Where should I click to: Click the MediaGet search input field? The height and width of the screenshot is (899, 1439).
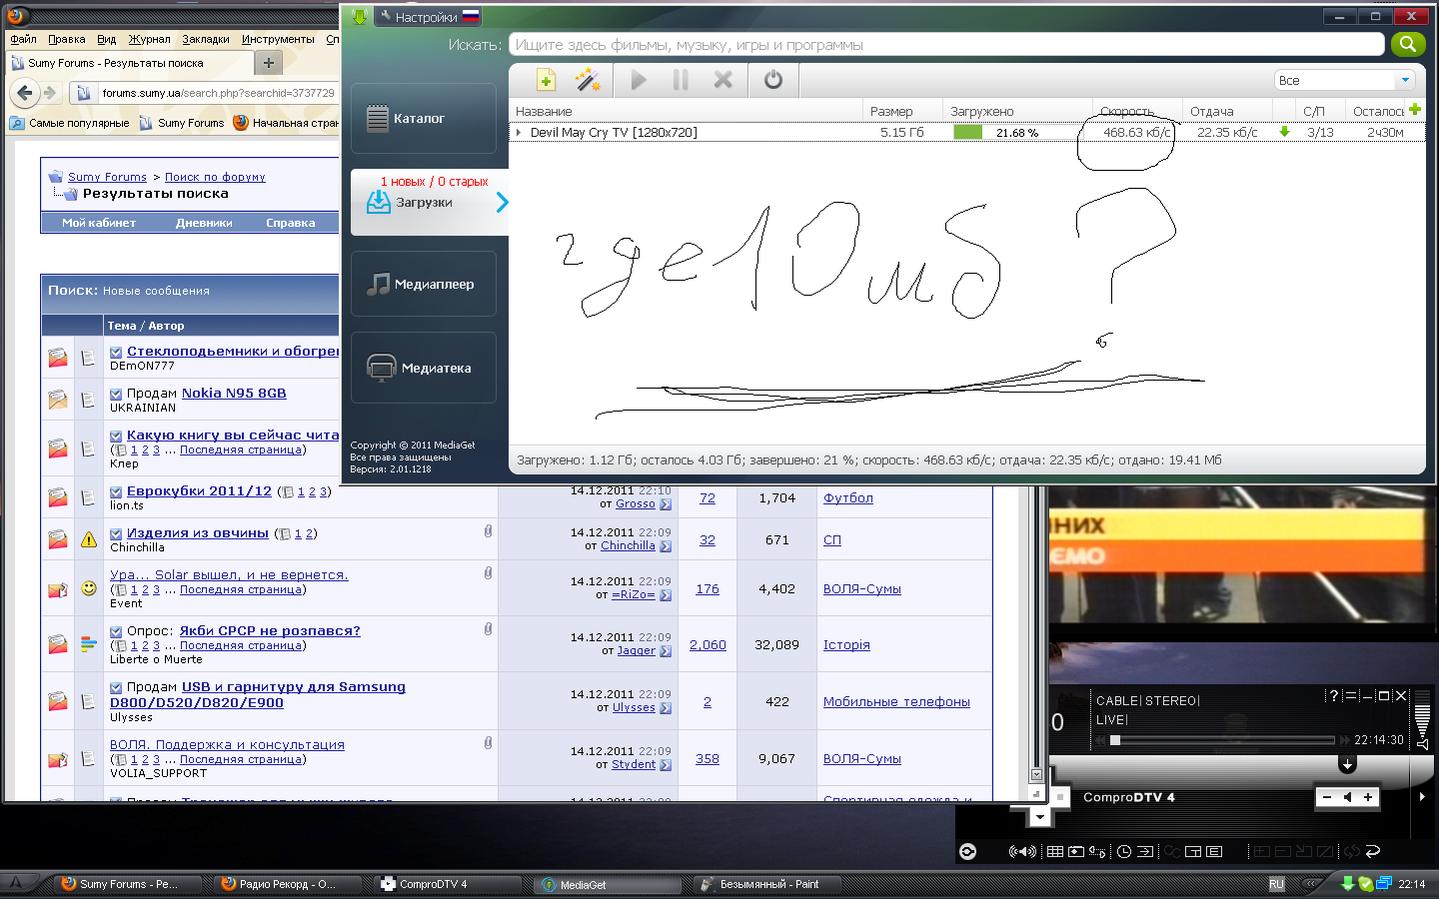945,44
